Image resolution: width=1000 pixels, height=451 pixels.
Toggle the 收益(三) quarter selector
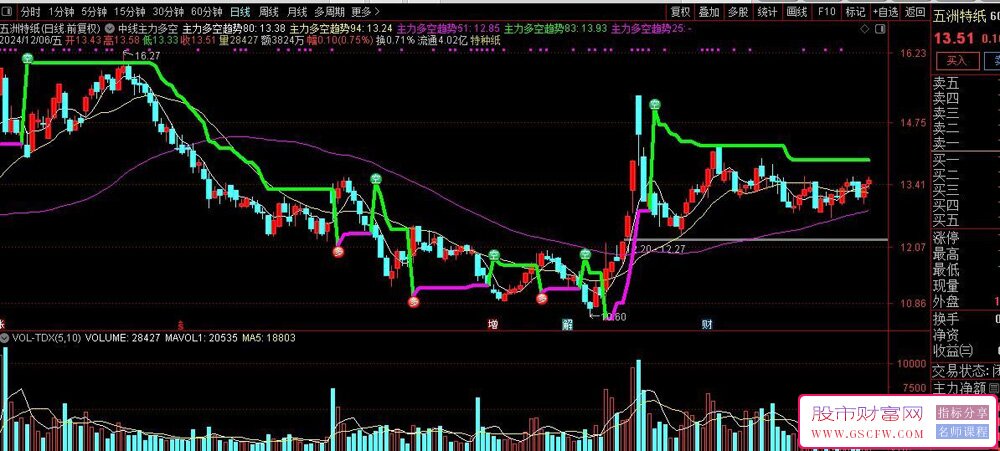[x=953, y=350]
